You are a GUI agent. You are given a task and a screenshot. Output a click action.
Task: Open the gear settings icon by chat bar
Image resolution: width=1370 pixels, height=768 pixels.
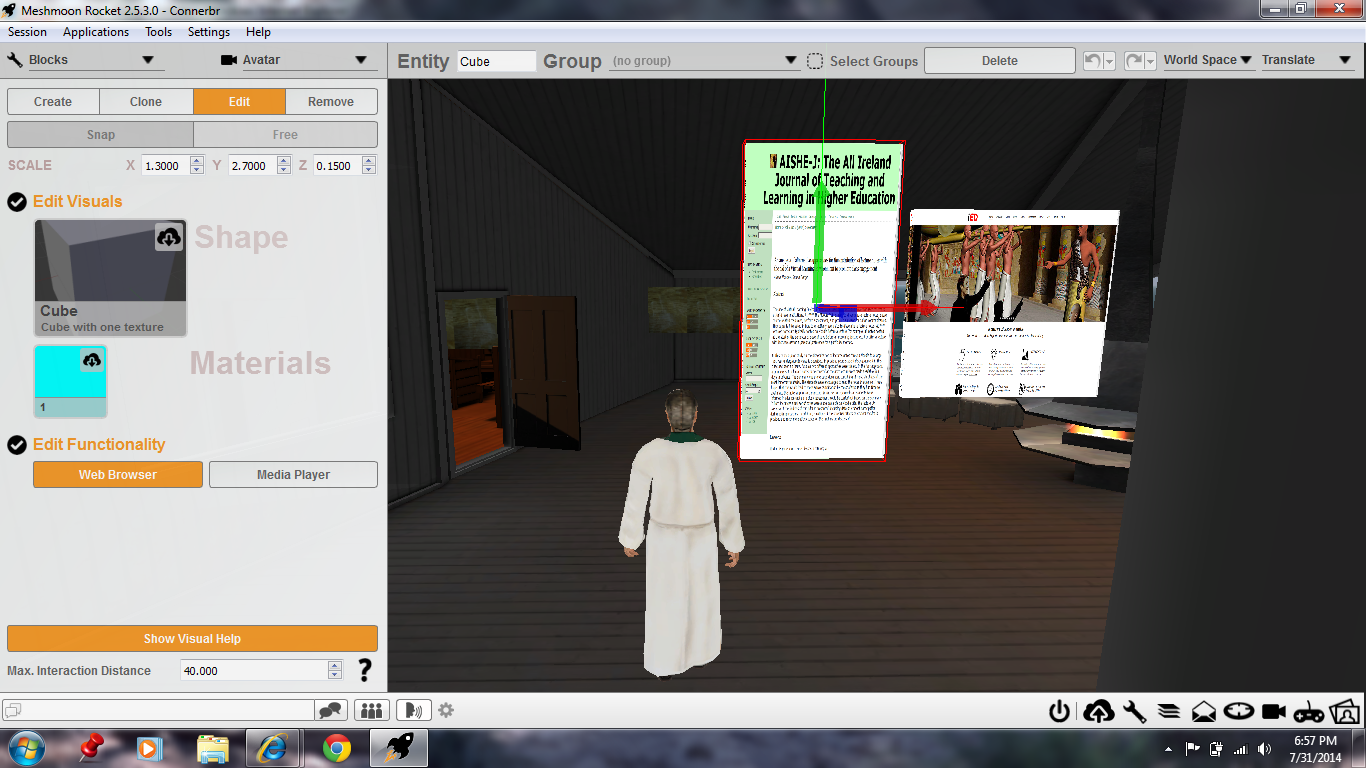click(x=446, y=711)
